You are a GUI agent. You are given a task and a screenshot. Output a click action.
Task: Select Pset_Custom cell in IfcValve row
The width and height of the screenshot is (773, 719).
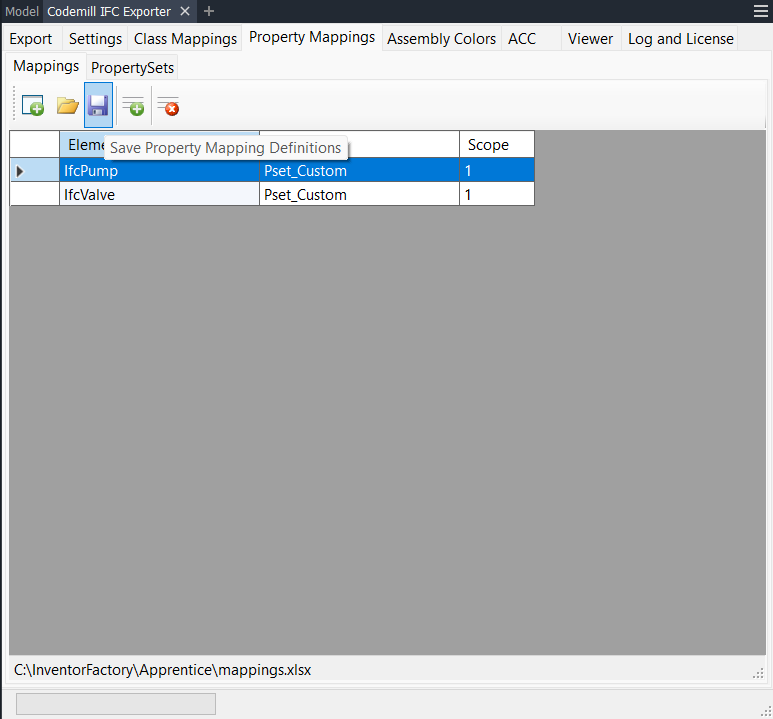[358, 195]
